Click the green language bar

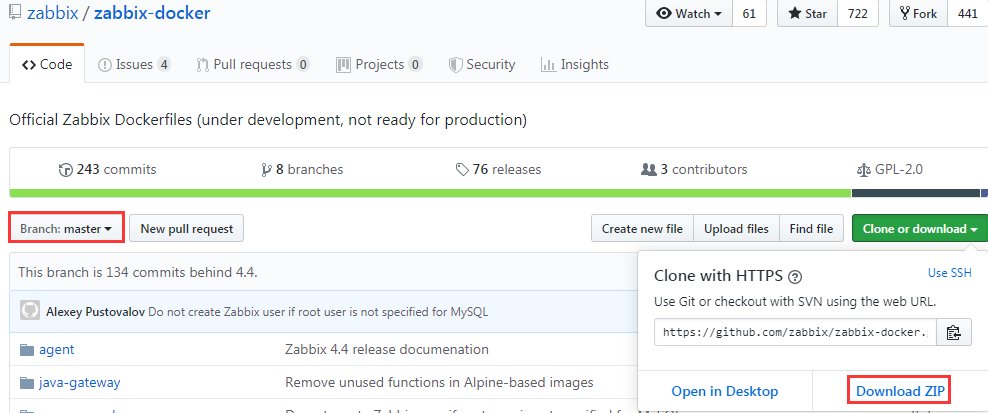click(x=430, y=193)
